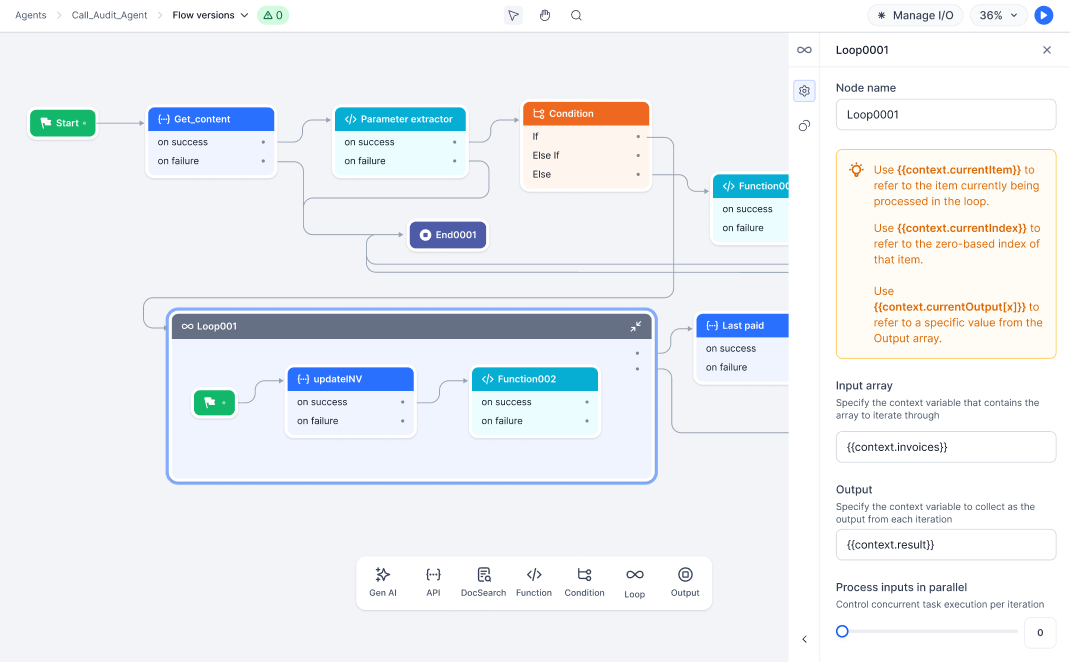Open the zoom percentage dropdown

click(x=998, y=15)
